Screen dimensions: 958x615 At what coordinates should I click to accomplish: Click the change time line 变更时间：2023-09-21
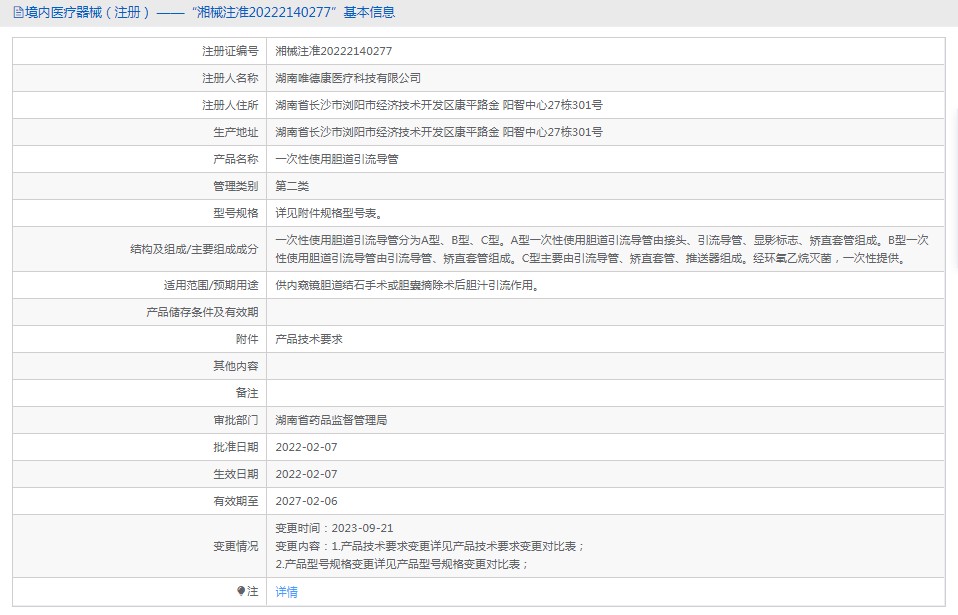[334, 528]
